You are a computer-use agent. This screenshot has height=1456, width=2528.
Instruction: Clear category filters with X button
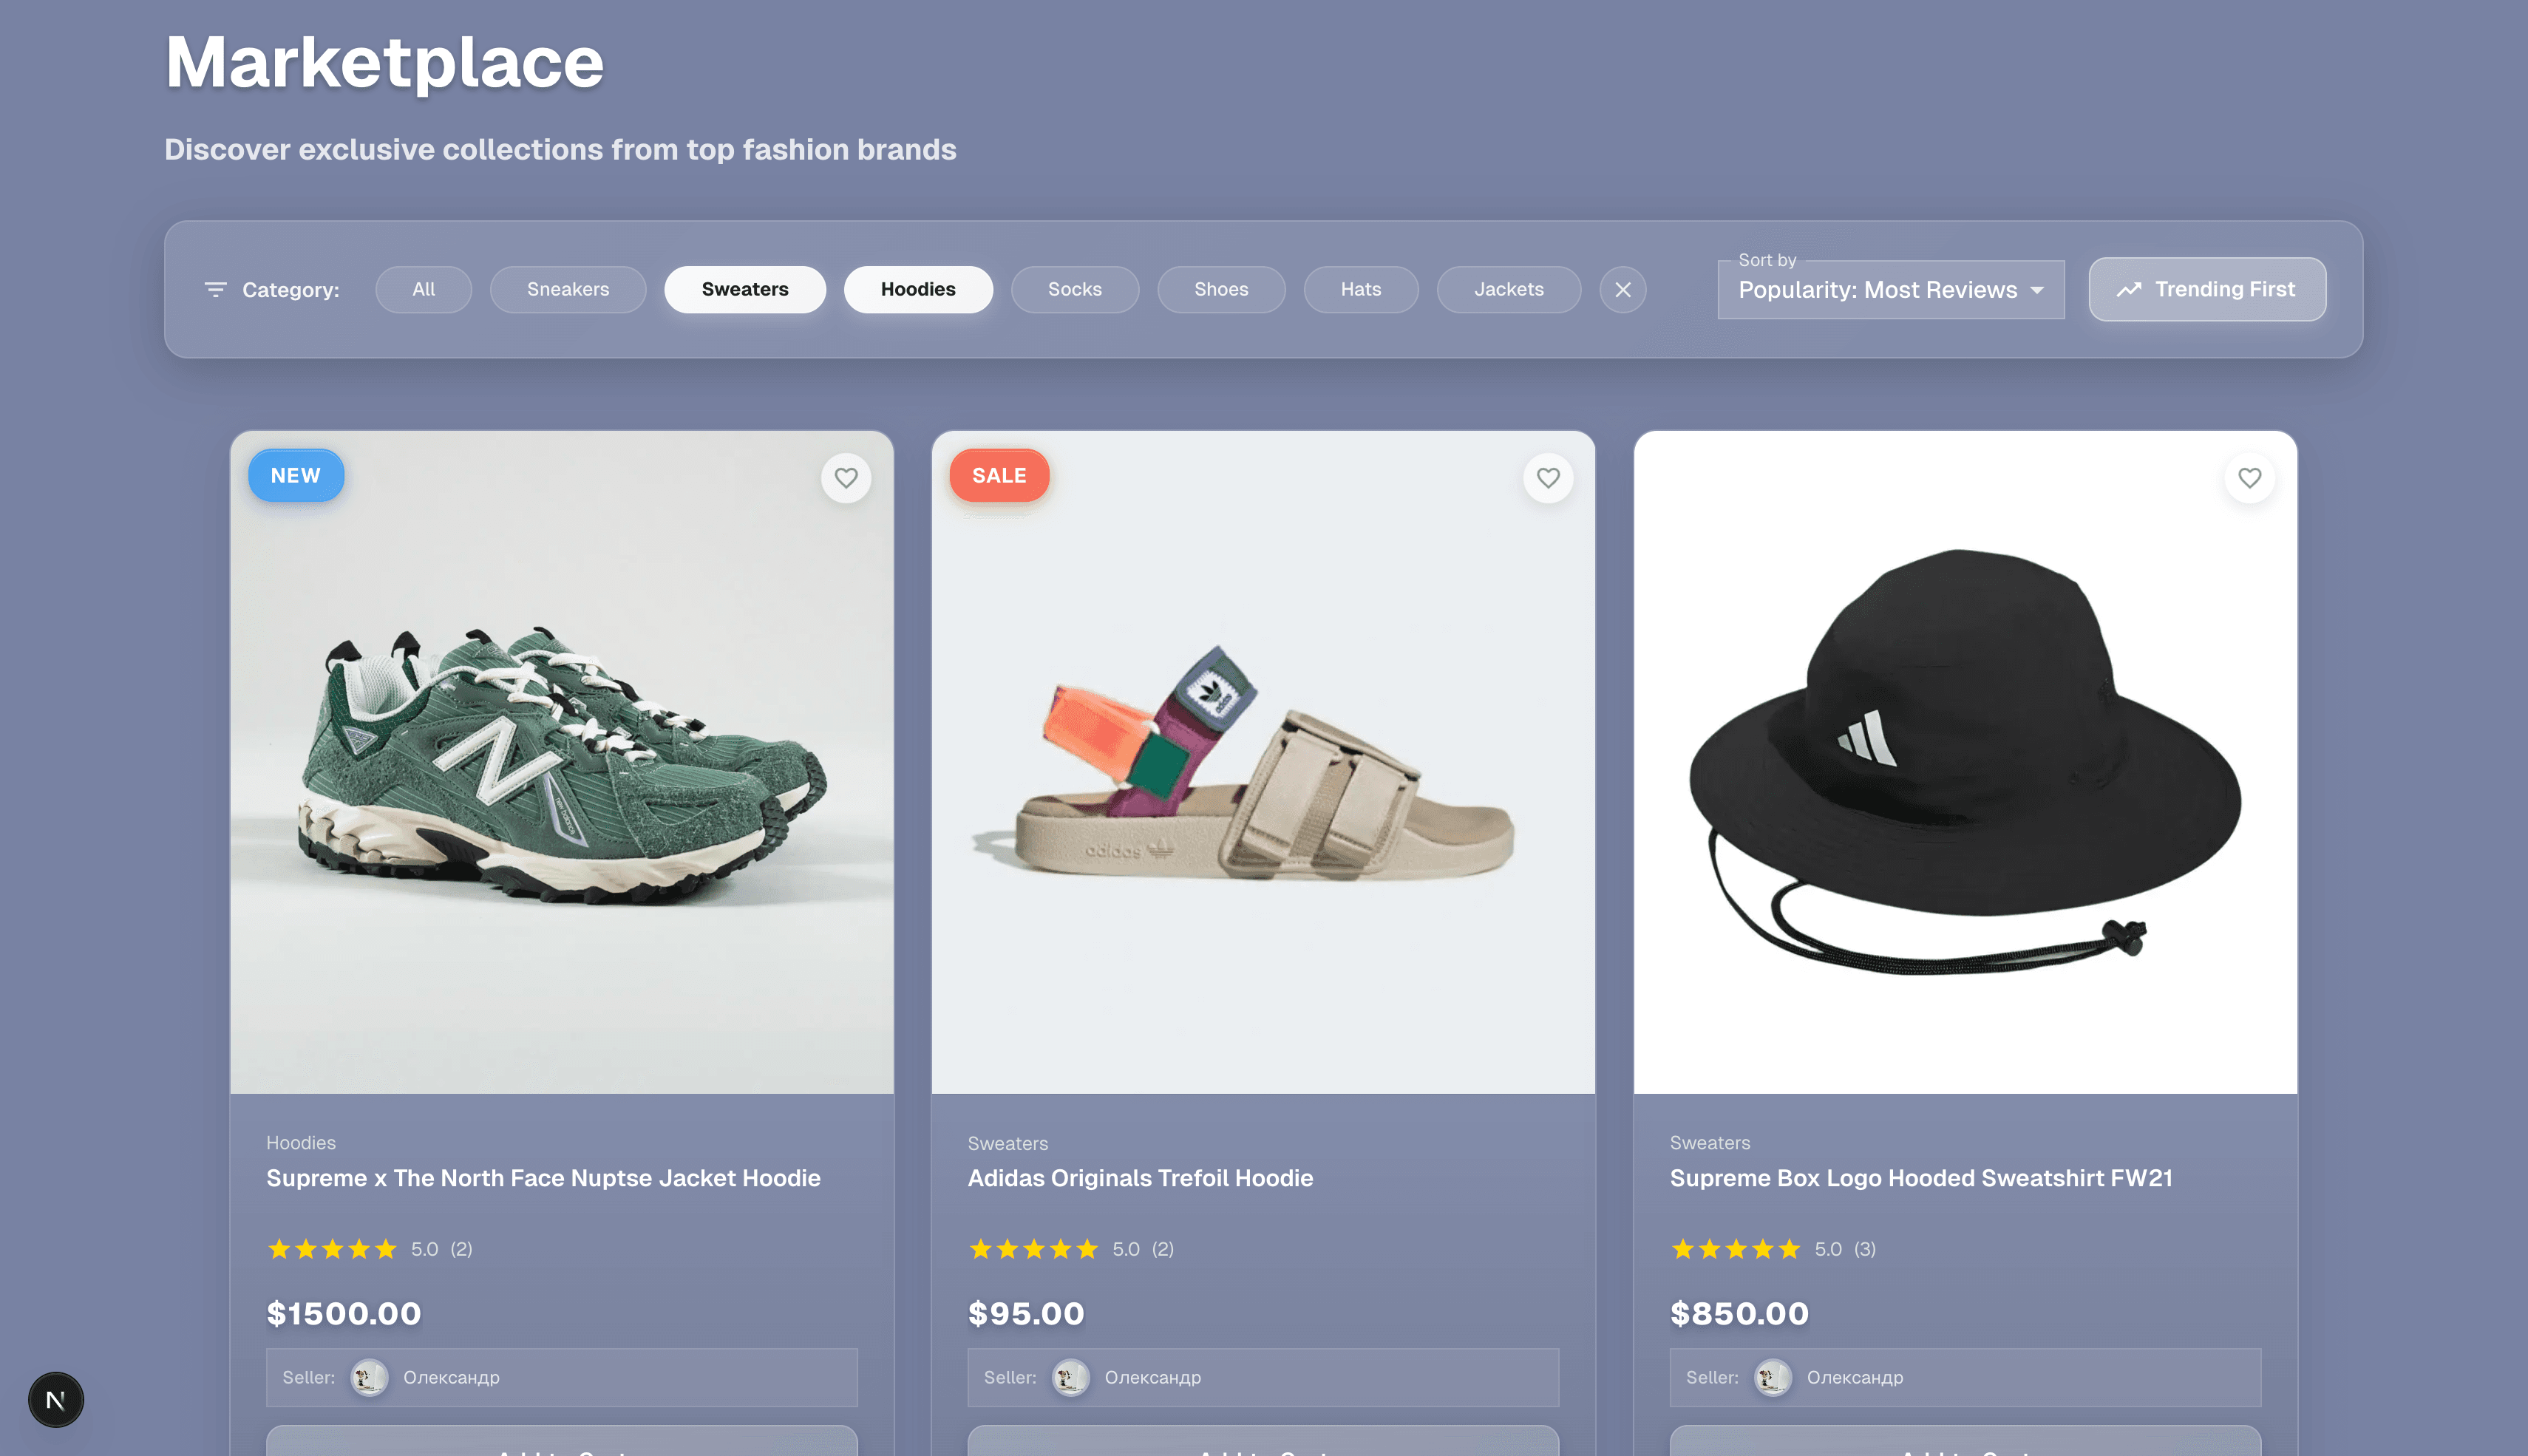1622,290
